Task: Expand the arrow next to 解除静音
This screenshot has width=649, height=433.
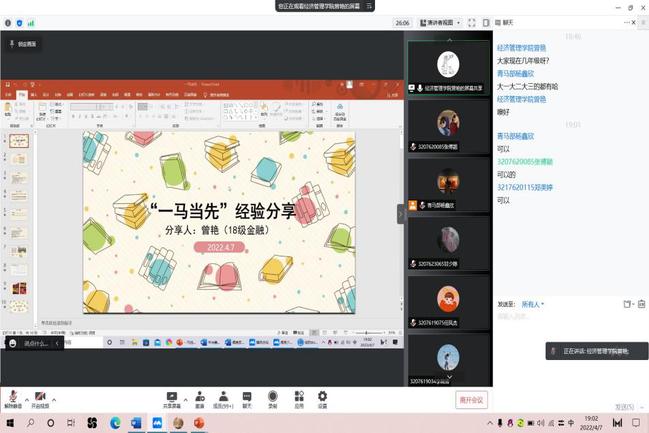Action: [26, 397]
